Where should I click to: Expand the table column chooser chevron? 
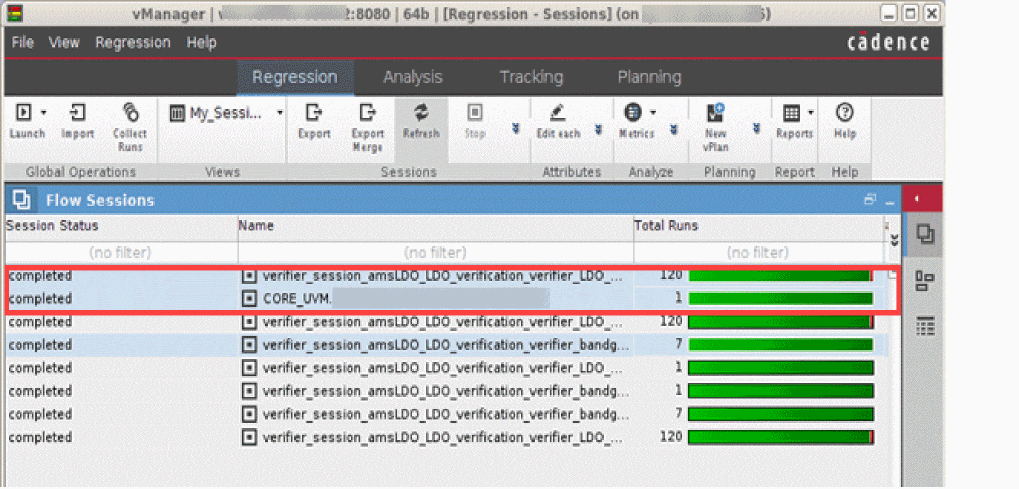[x=894, y=240]
